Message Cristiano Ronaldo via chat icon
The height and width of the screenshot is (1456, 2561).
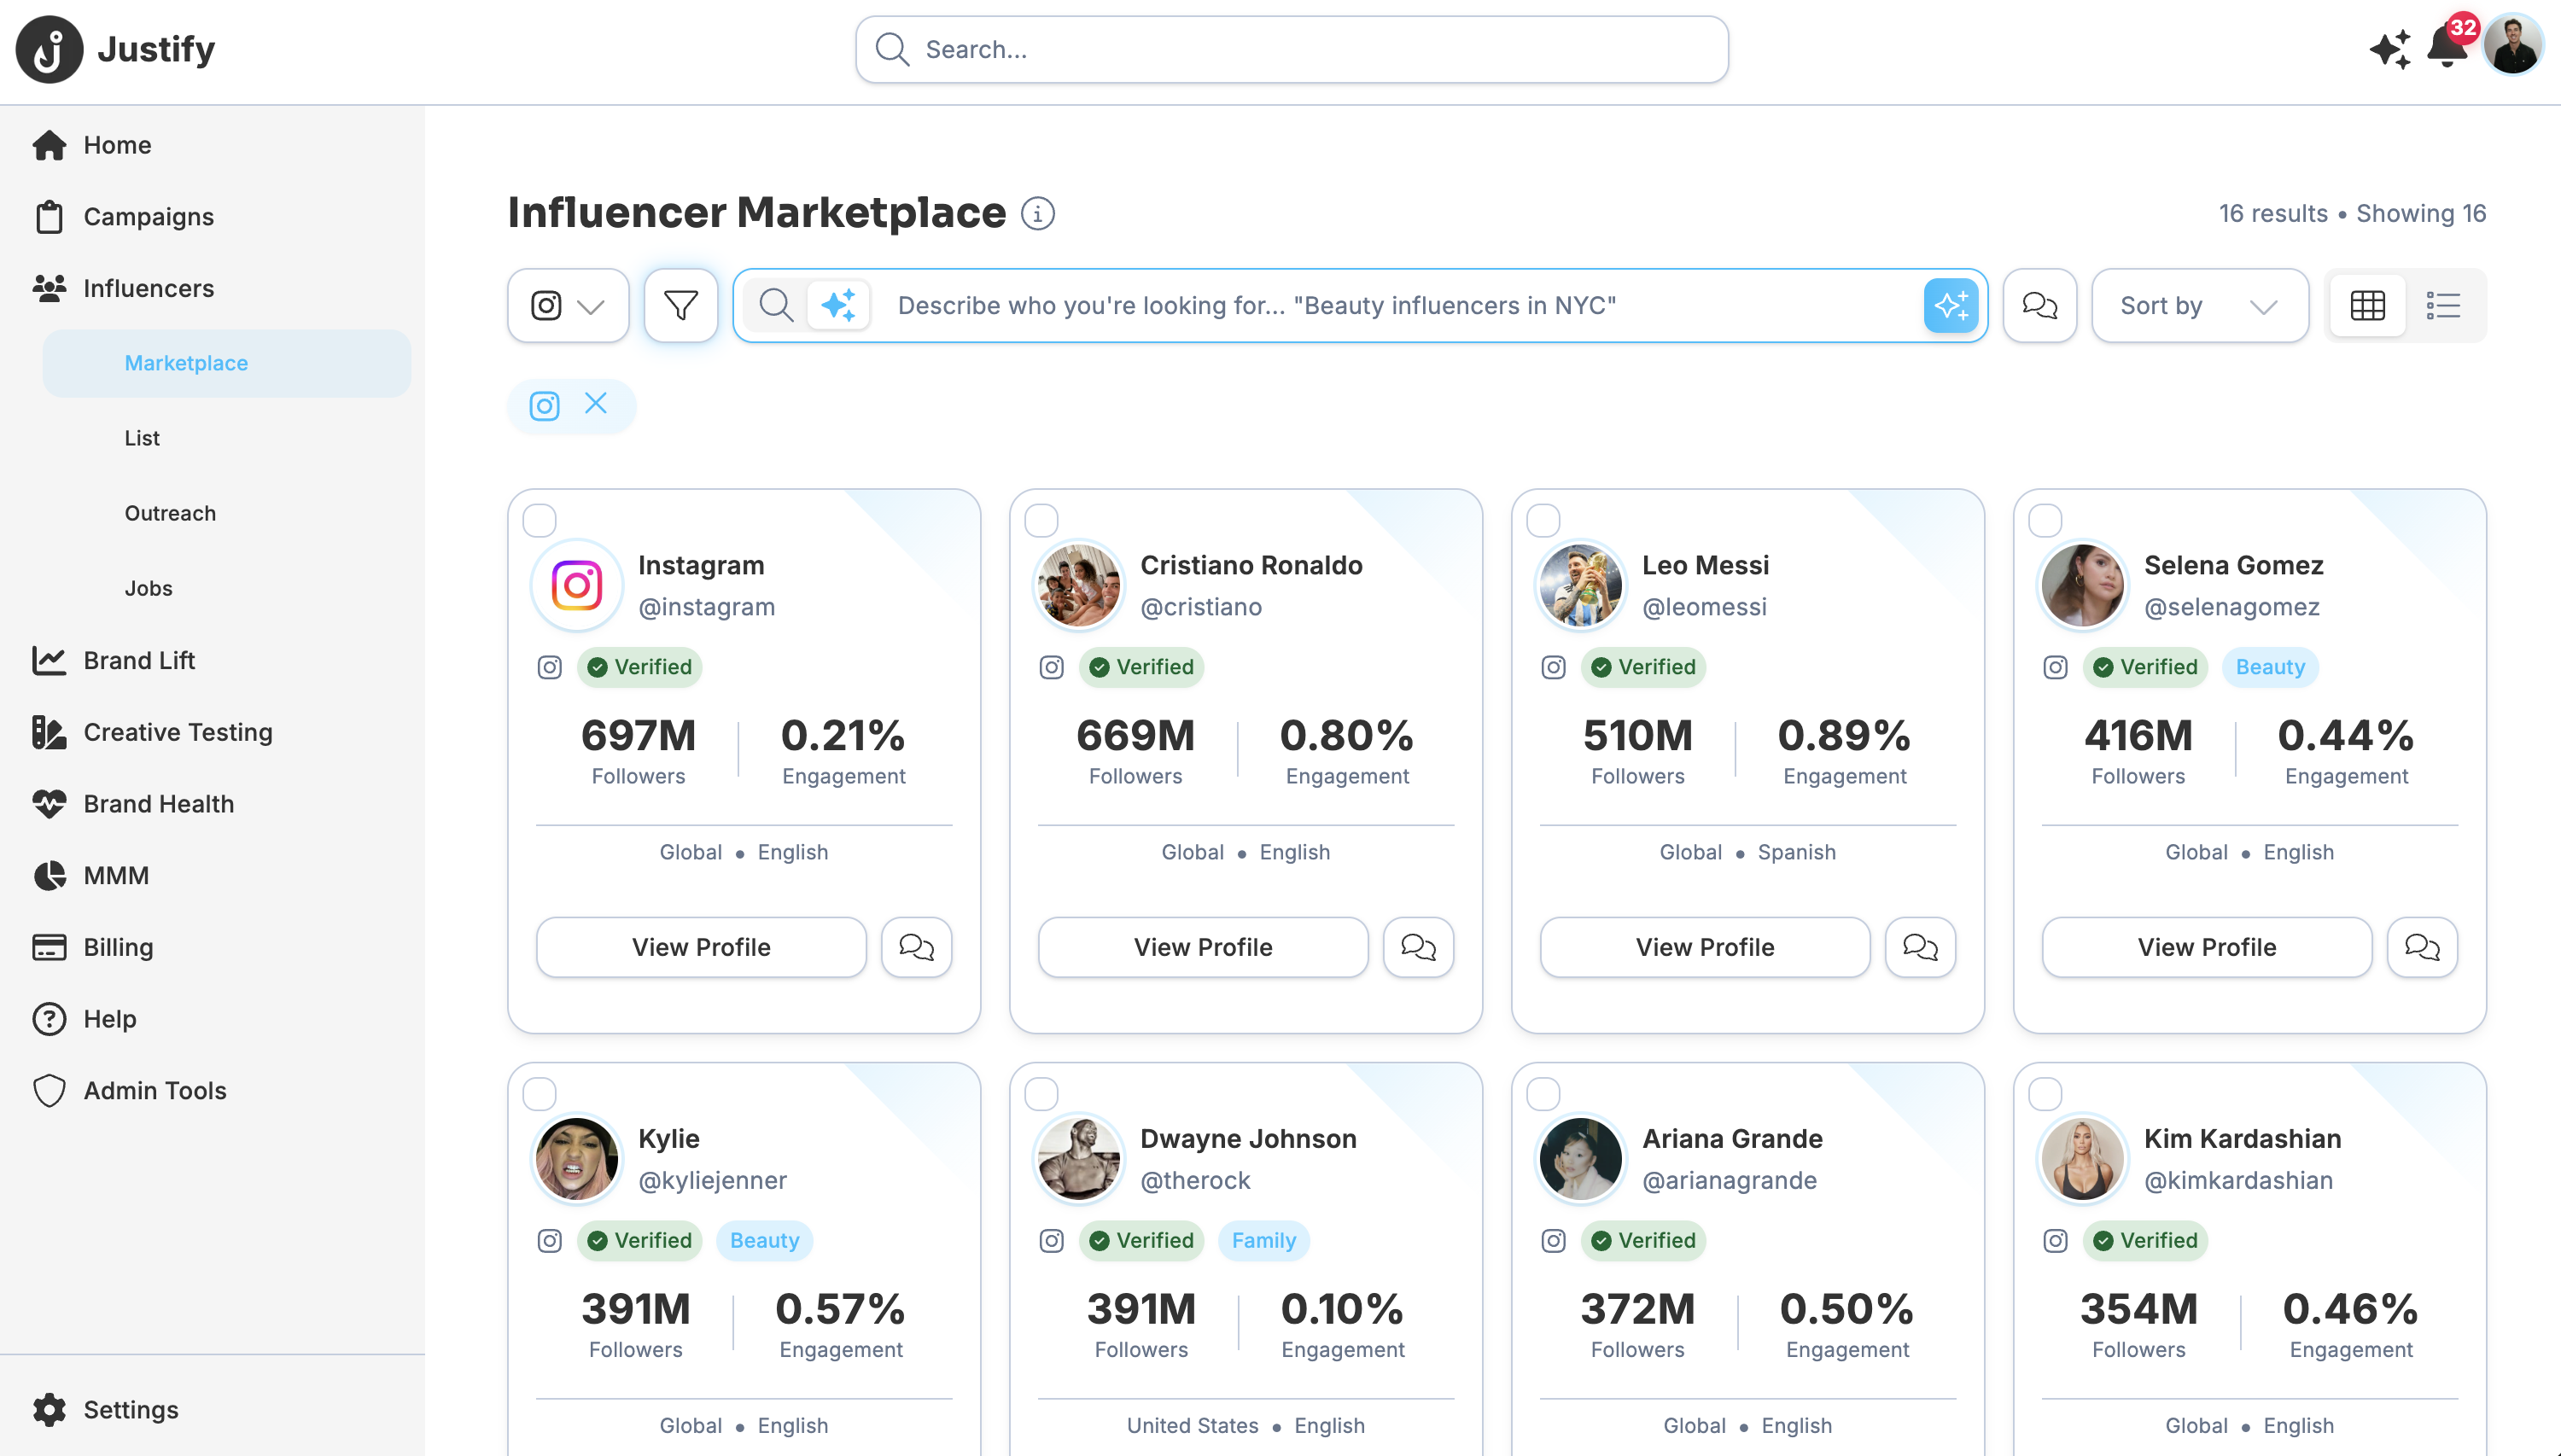1418,947
